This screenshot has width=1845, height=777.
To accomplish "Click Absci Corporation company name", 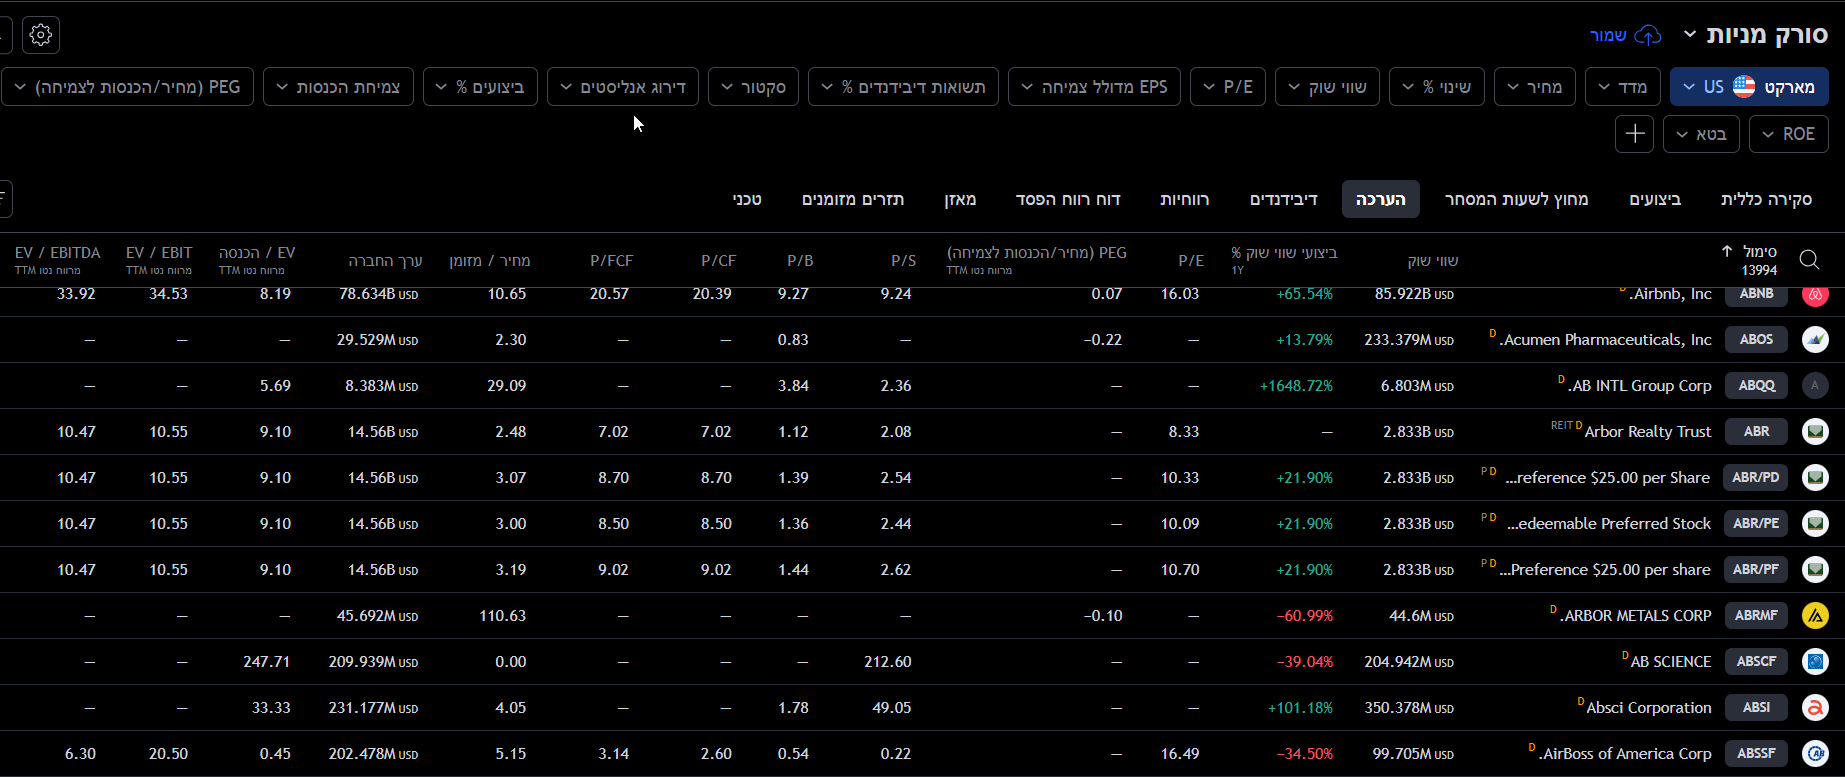I will 1649,708.
